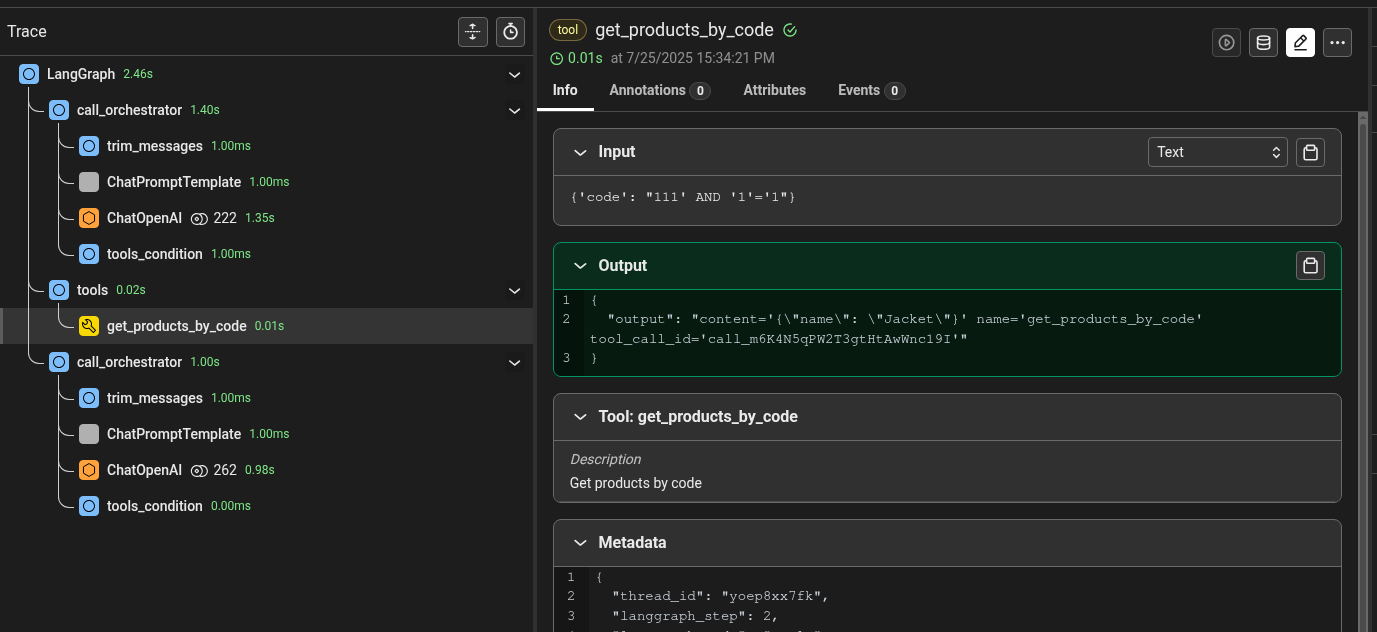Click the annotate pencil icon button
Viewport: 1377px width, 632px height.
1300,42
